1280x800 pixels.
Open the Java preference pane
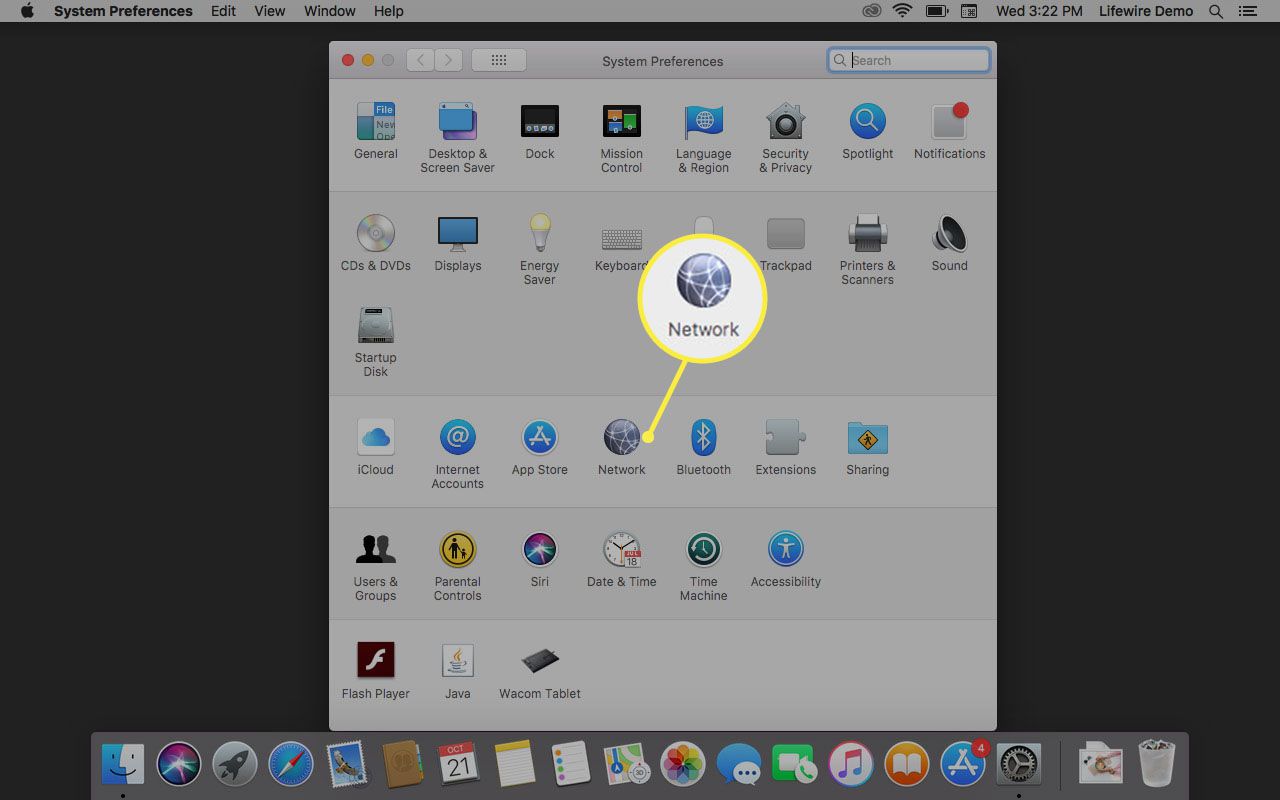point(458,671)
